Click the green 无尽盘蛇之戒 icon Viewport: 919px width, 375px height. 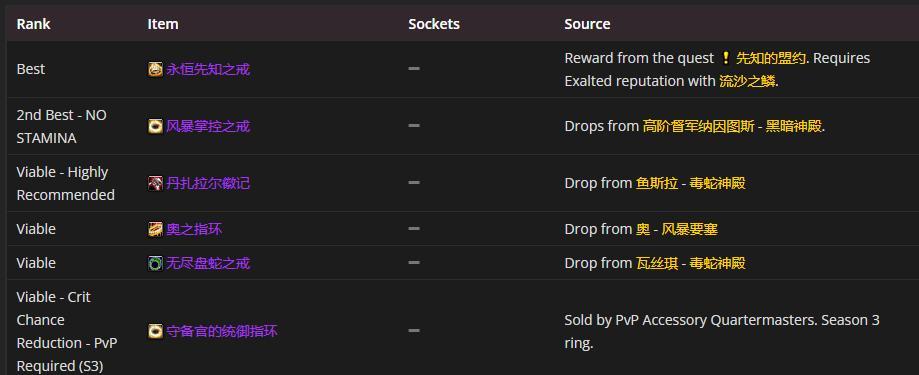click(x=155, y=263)
